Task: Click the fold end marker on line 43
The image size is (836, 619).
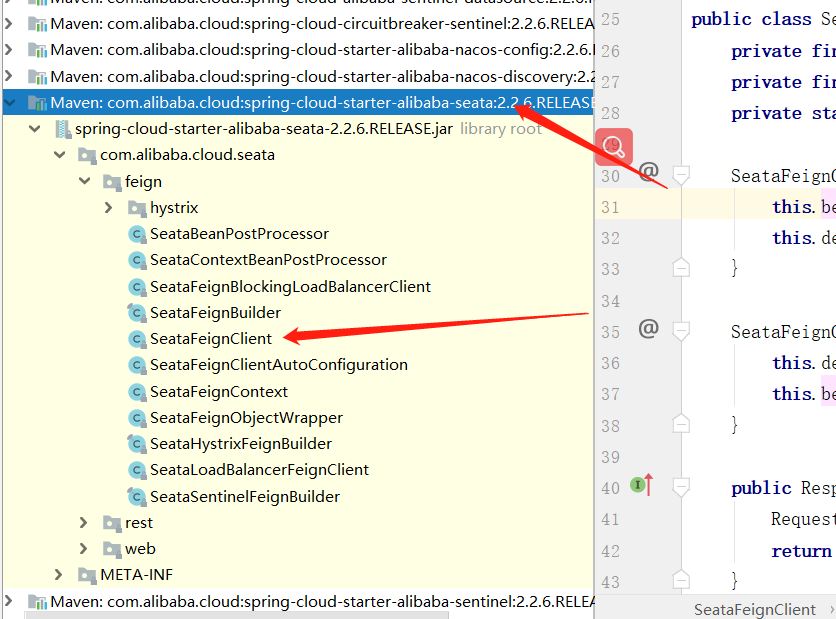Action: pyautogui.click(x=681, y=580)
